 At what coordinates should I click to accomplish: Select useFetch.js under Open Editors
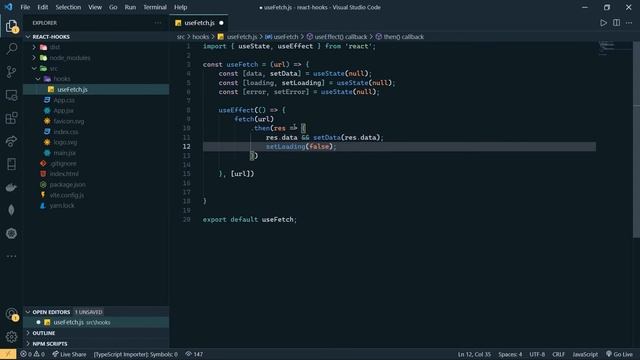96,322
